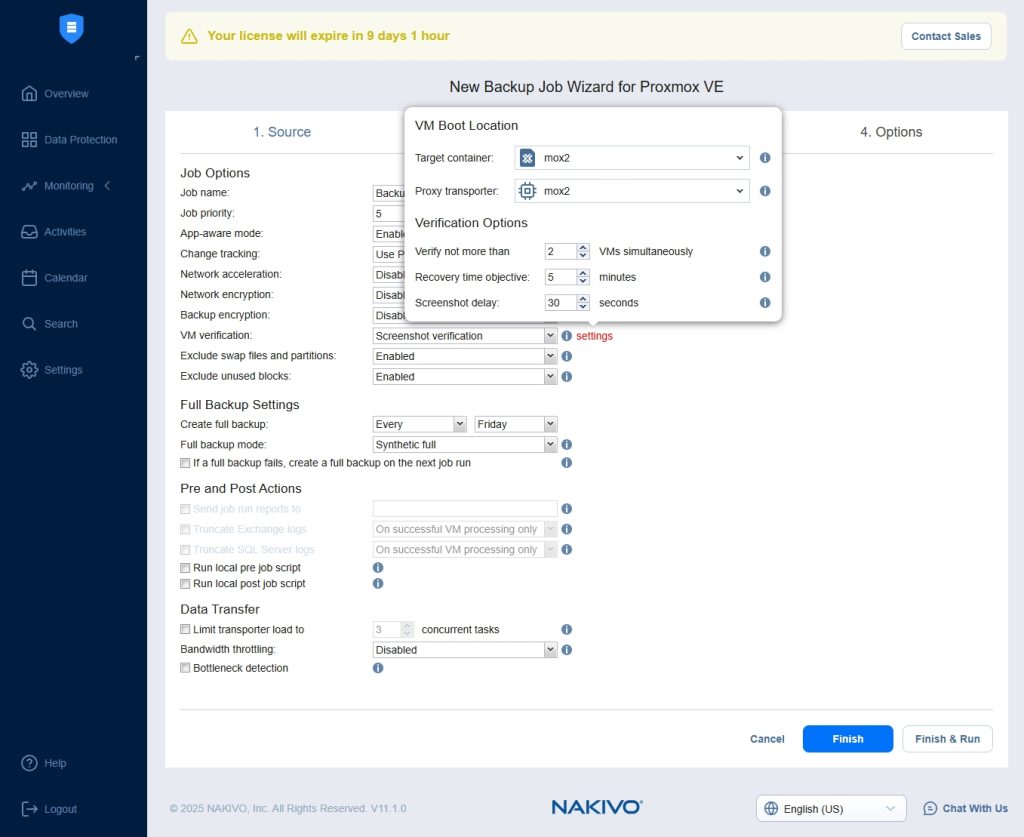Open the Activities inbox icon
The image size is (1024, 837).
click(x=29, y=232)
